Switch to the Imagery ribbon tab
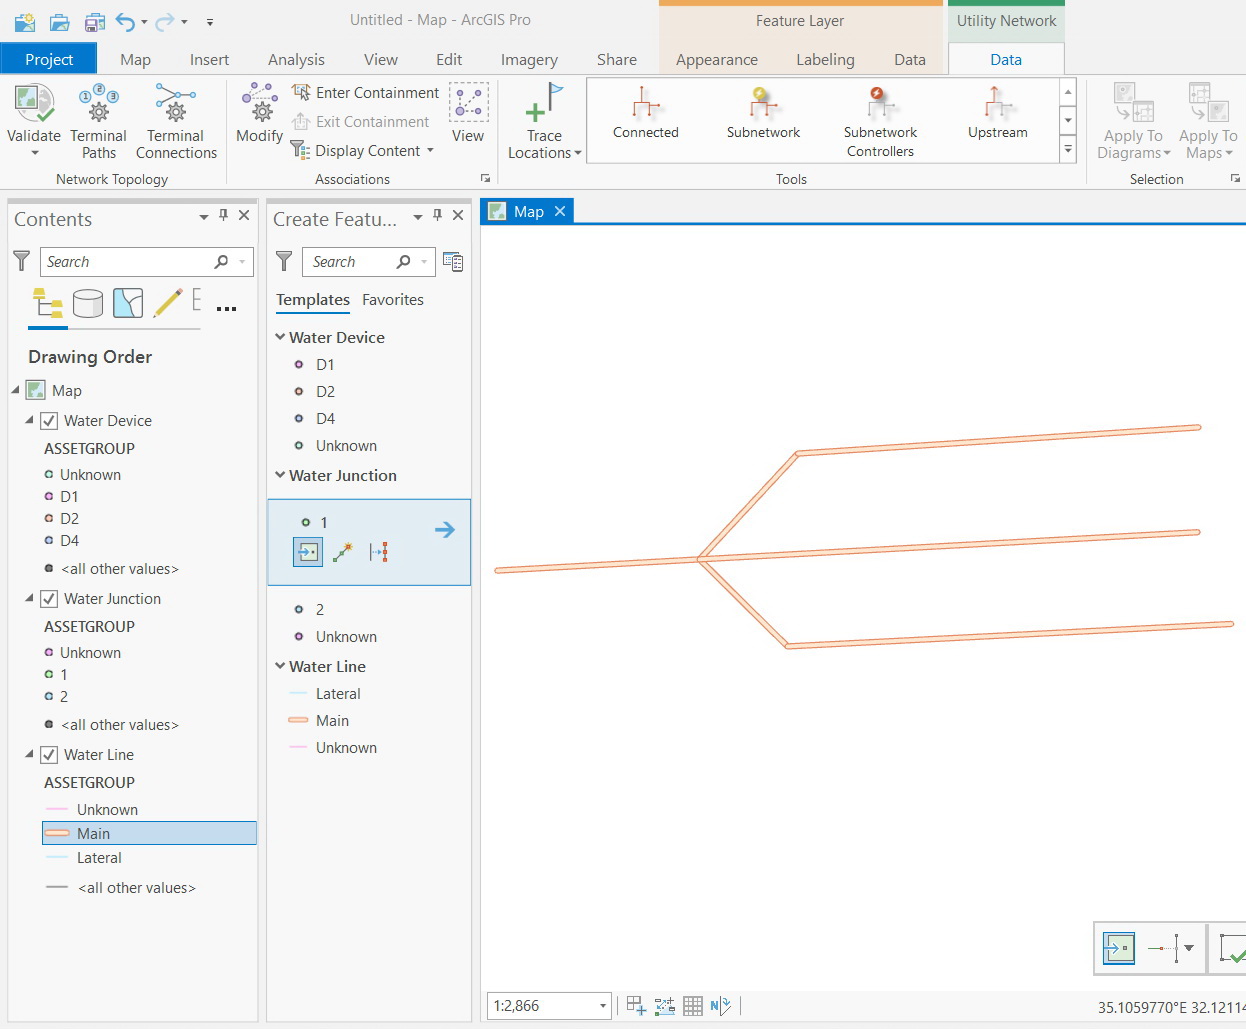Viewport: 1246px width, 1029px height. coord(529,60)
